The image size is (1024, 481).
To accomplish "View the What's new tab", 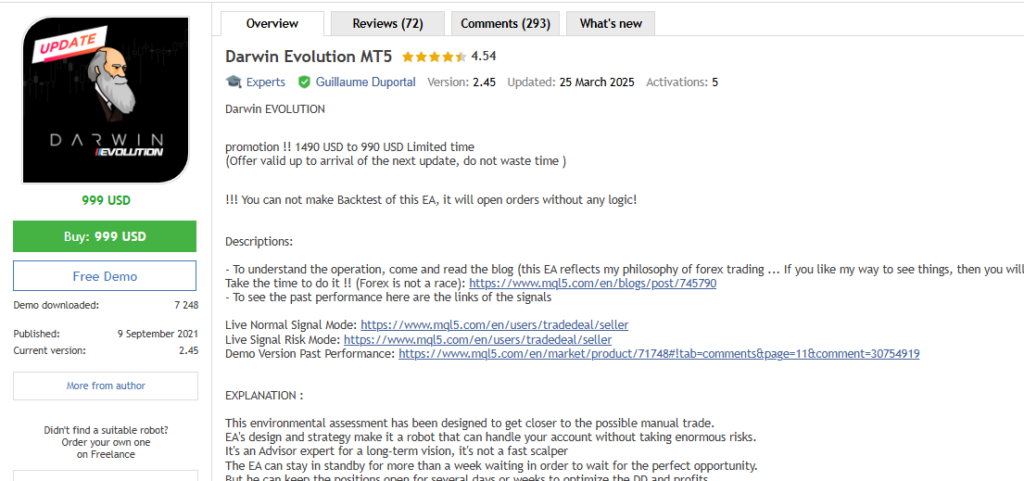I will [x=611, y=23].
